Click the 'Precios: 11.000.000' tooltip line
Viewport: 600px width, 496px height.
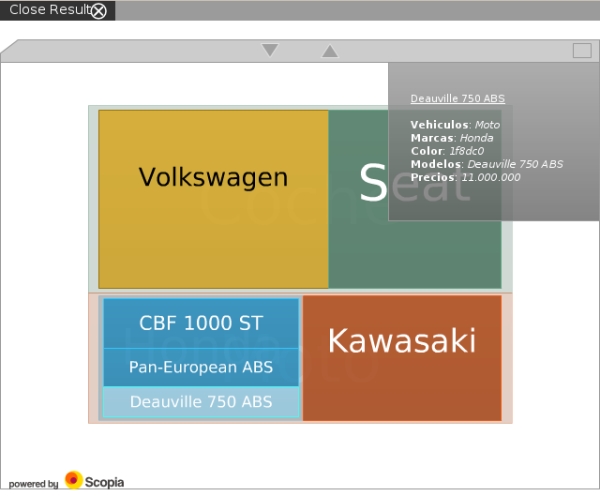coord(465,177)
